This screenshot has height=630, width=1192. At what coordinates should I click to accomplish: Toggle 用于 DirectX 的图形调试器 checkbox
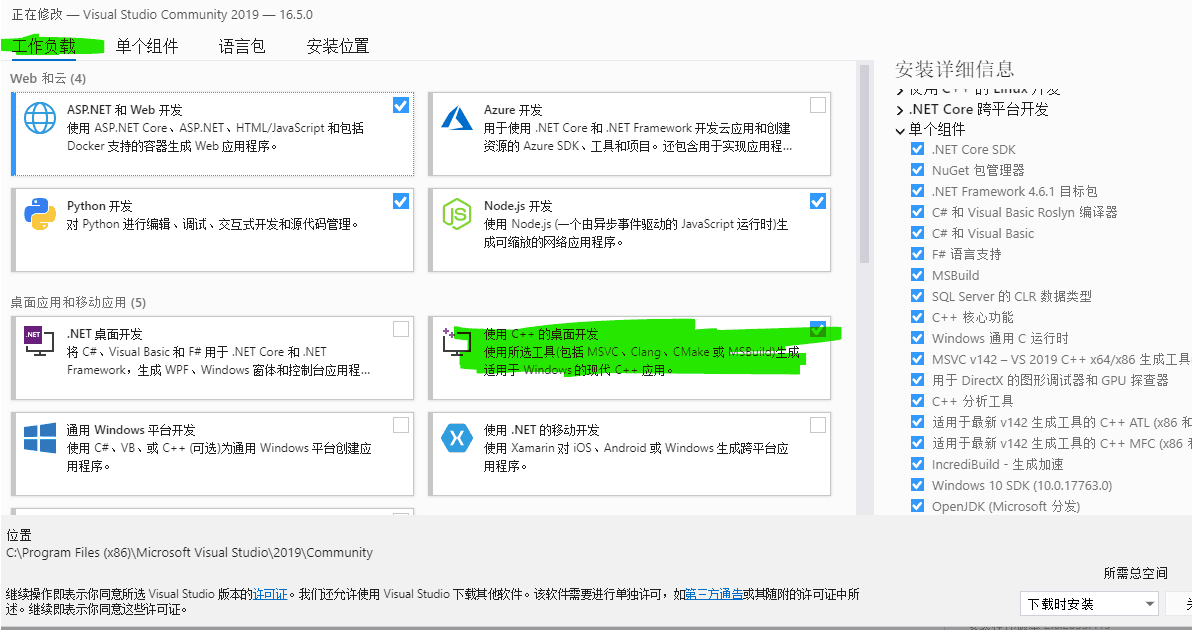pyautogui.click(x=918, y=380)
